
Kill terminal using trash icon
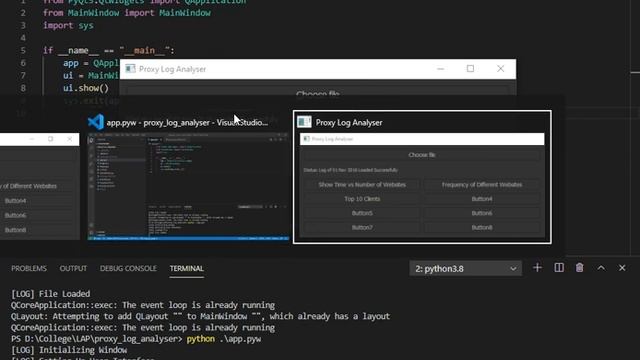pos(580,268)
